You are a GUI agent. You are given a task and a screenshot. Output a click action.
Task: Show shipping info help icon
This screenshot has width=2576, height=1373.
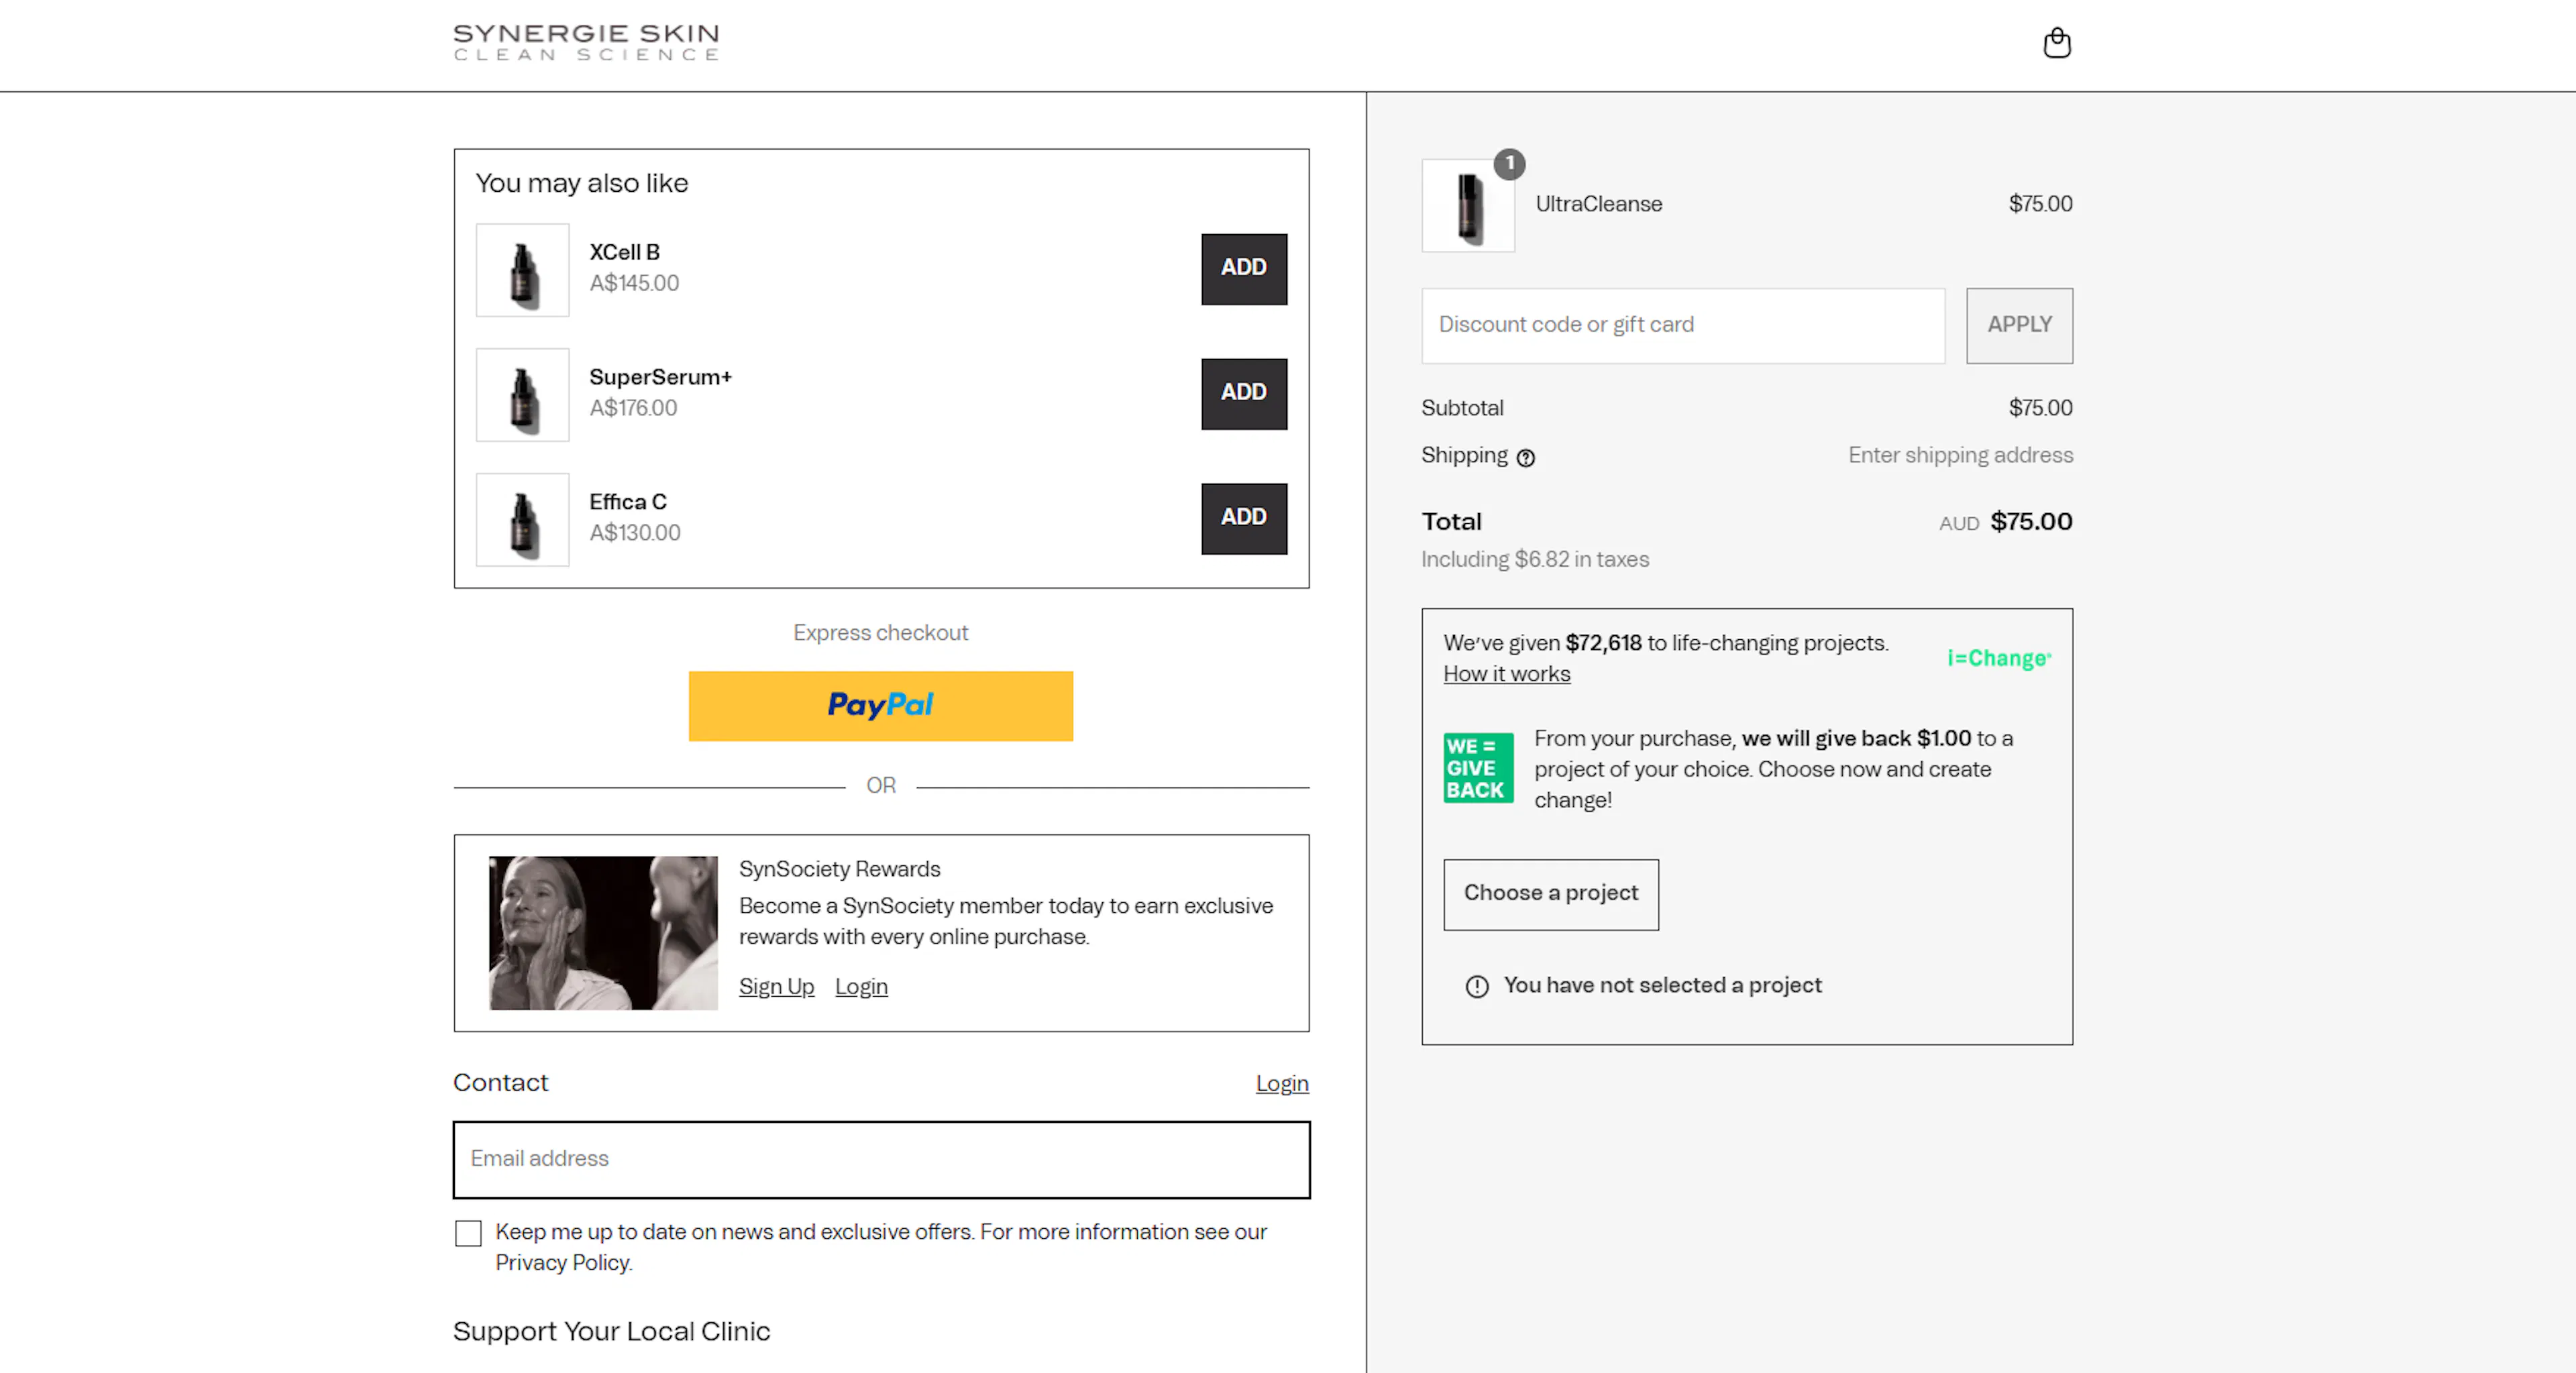(1525, 458)
